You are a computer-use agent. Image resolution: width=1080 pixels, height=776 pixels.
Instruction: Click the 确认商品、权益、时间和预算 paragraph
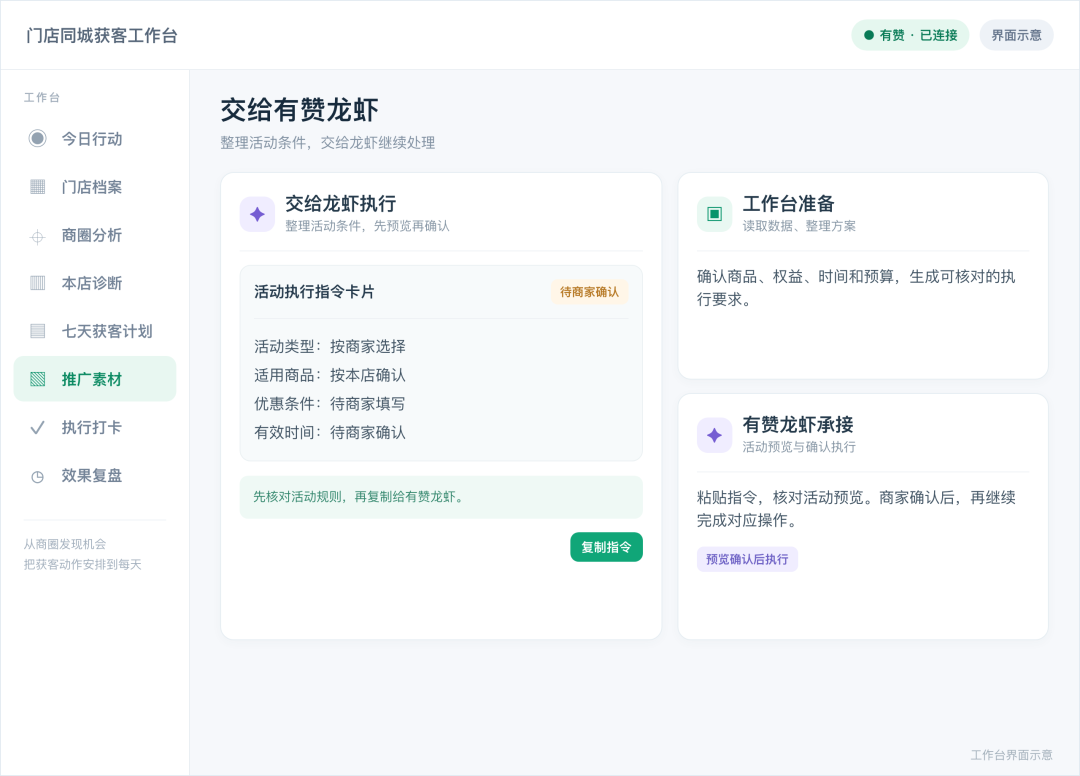pyautogui.click(x=856, y=288)
